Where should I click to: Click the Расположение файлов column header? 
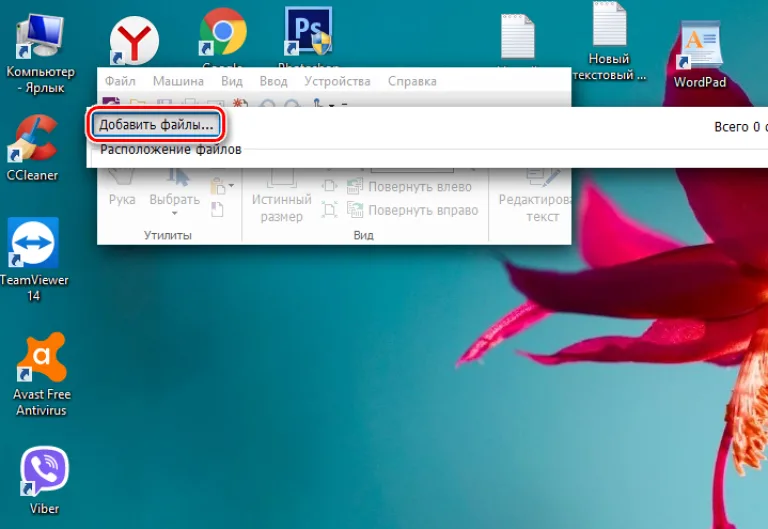[171, 149]
